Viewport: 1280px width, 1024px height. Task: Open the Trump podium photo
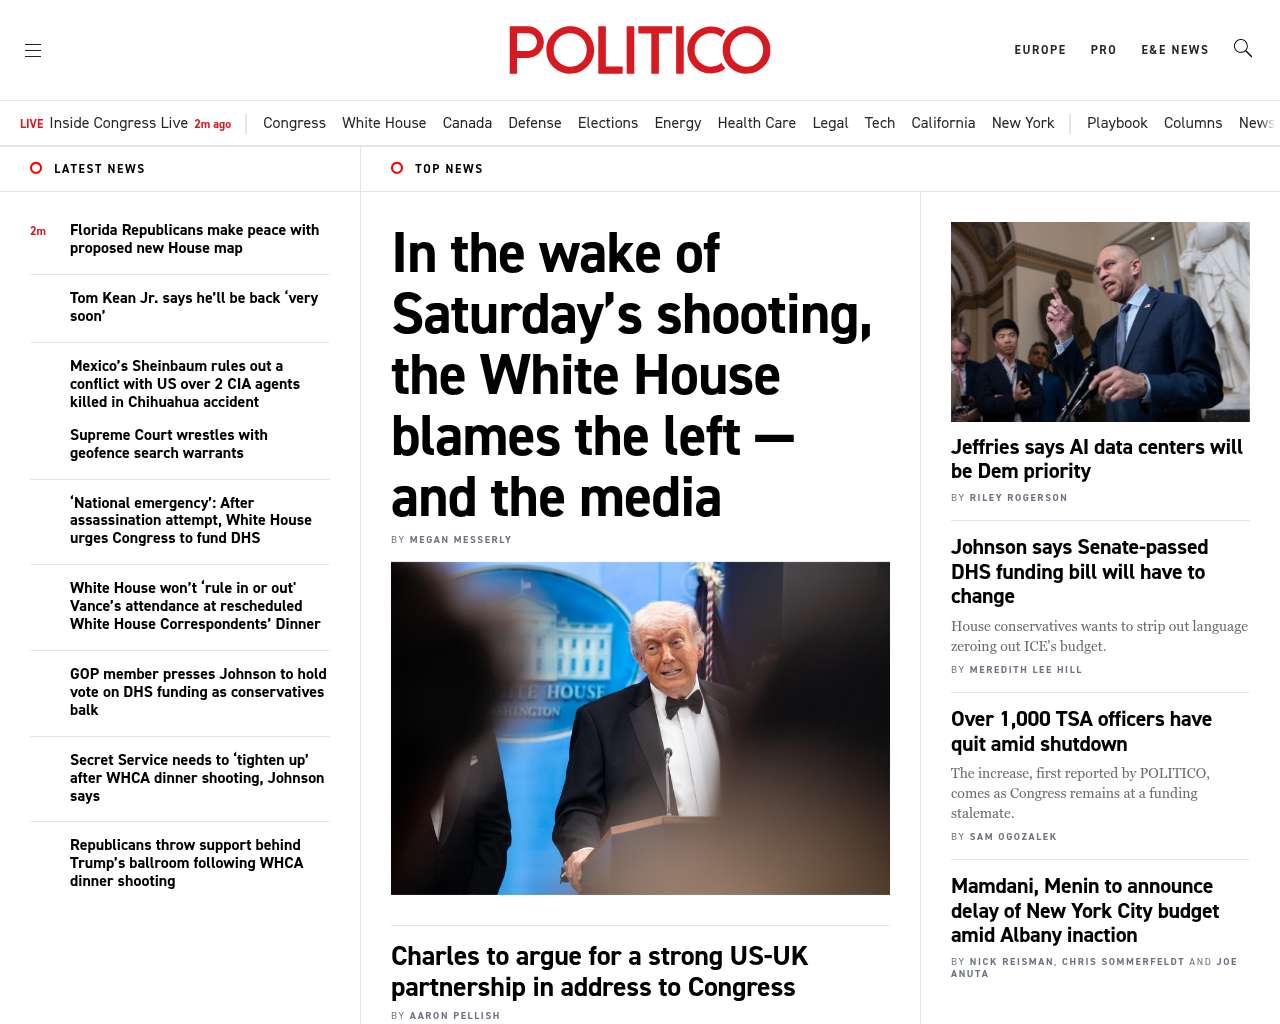click(640, 728)
